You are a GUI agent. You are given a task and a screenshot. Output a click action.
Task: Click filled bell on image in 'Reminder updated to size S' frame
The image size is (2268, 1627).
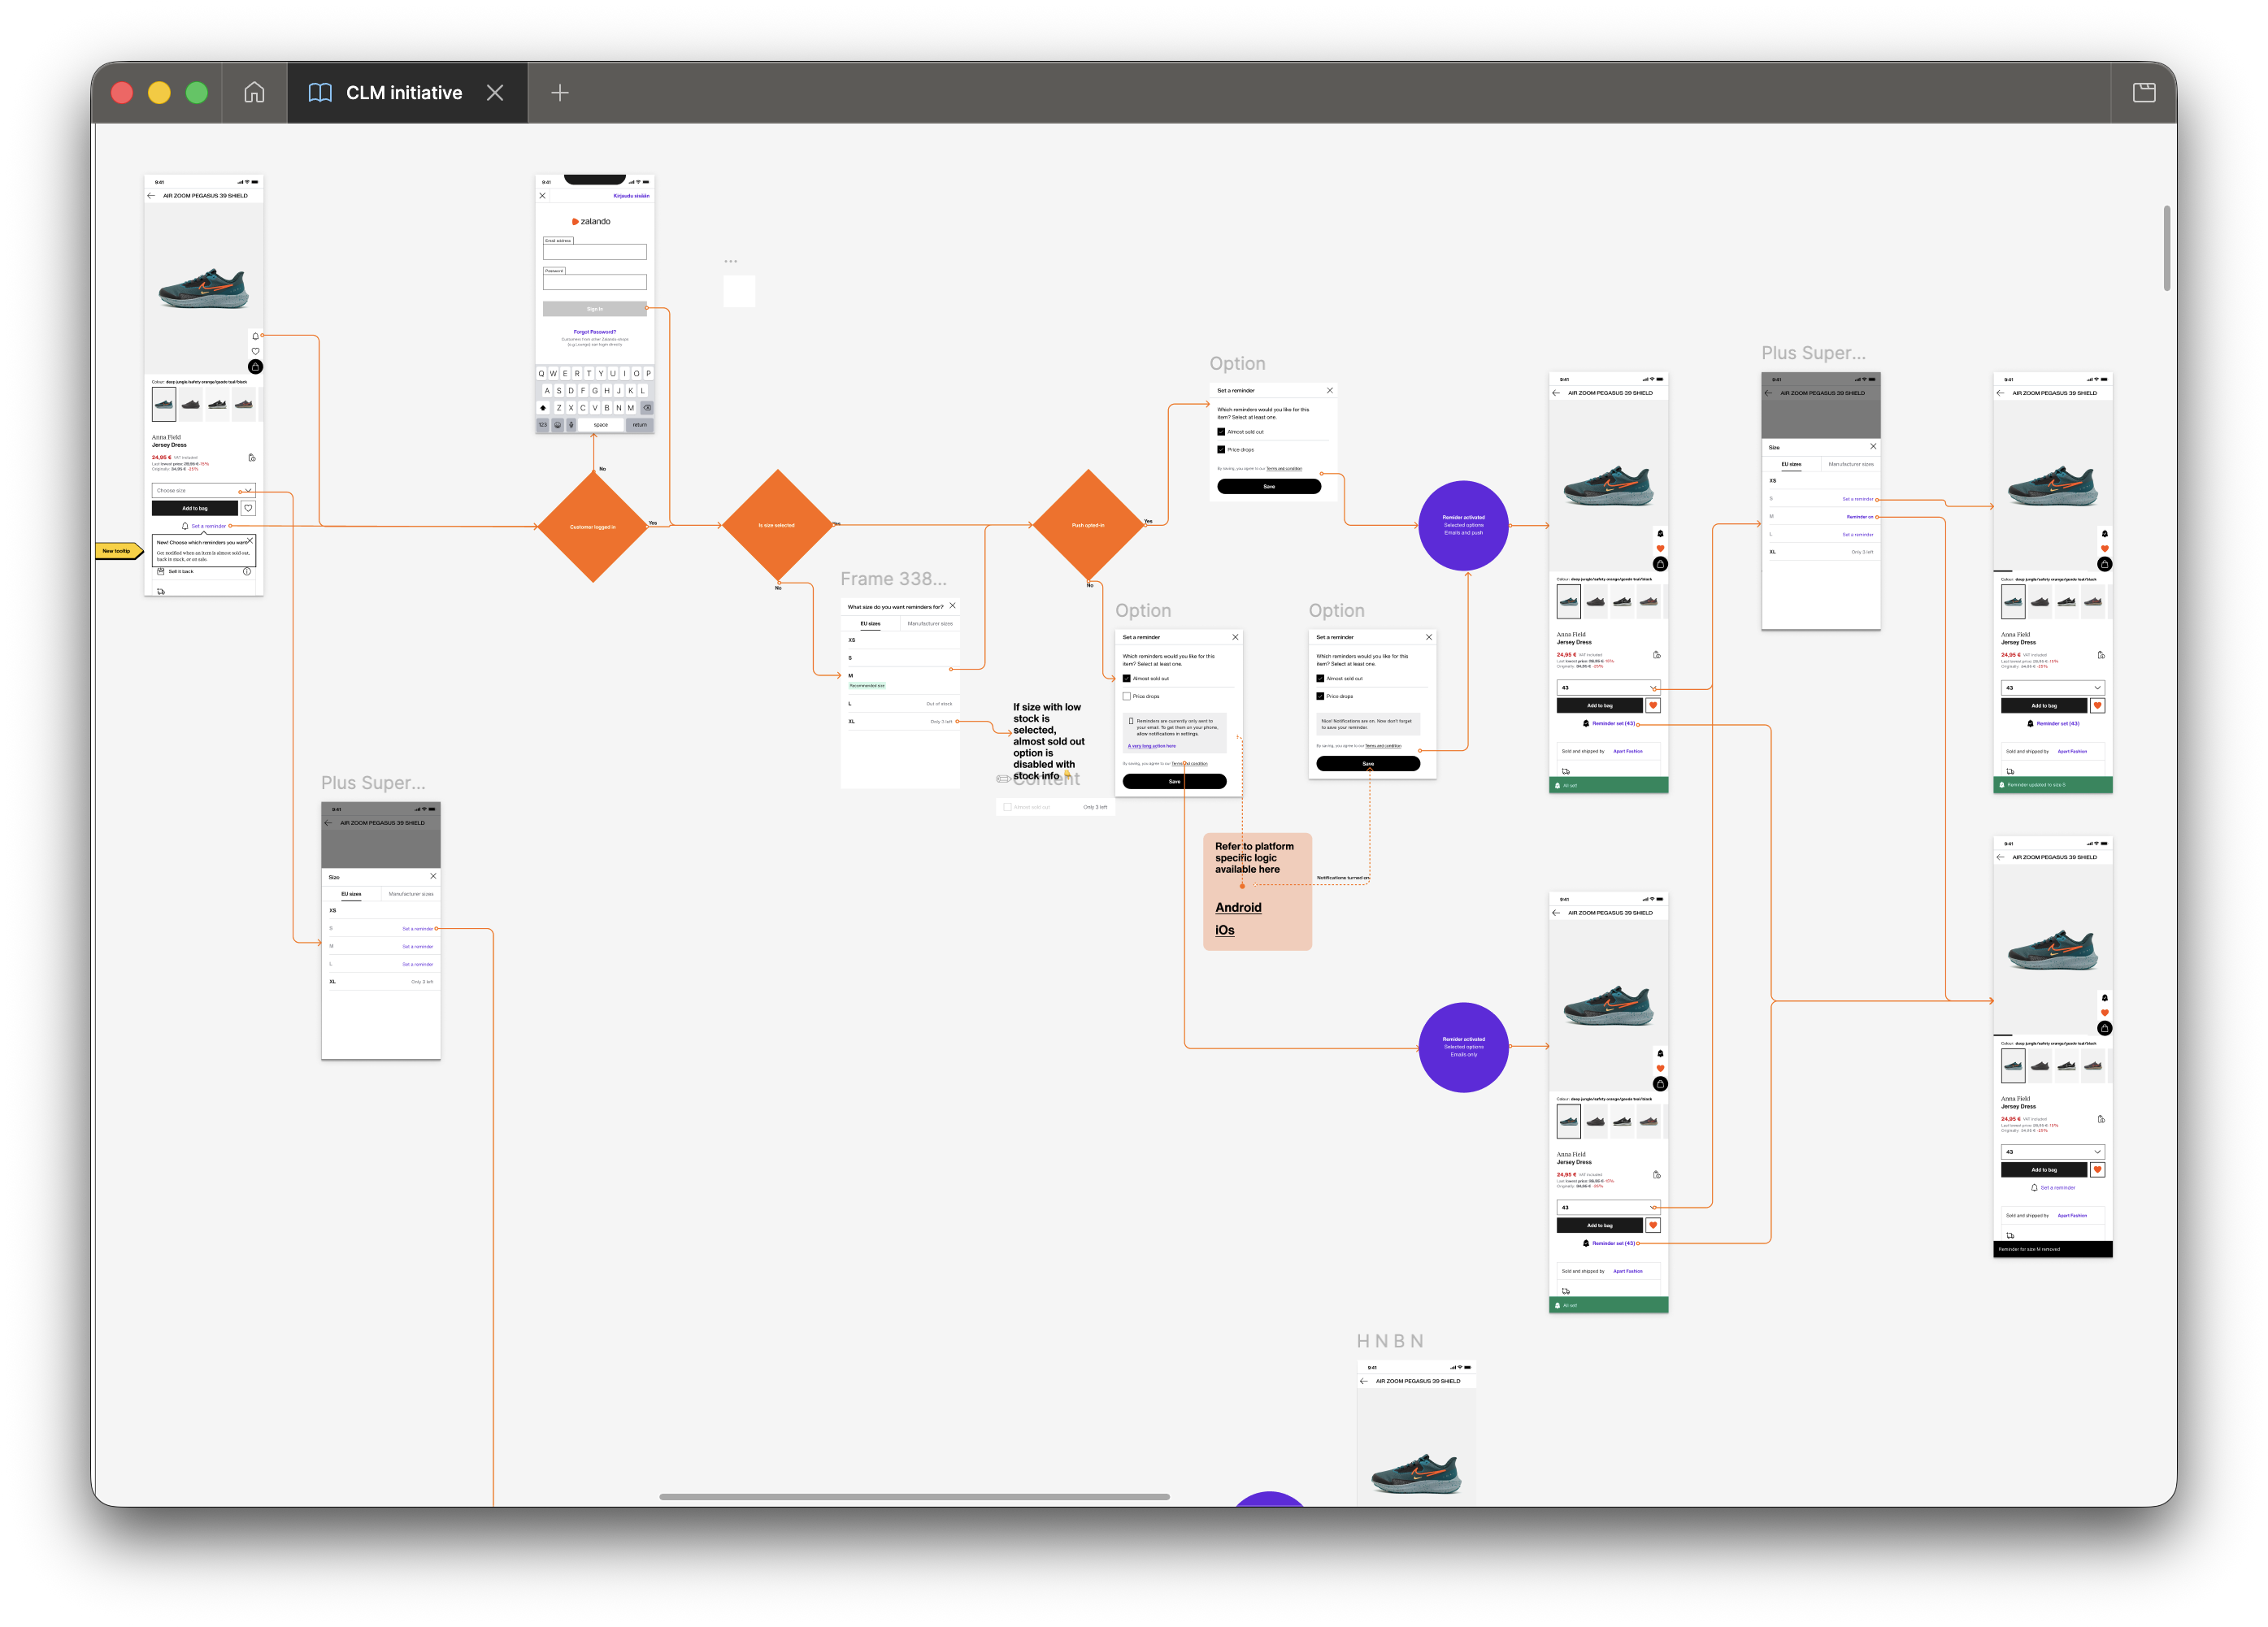pyautogui.click(x=2104, y=534)
